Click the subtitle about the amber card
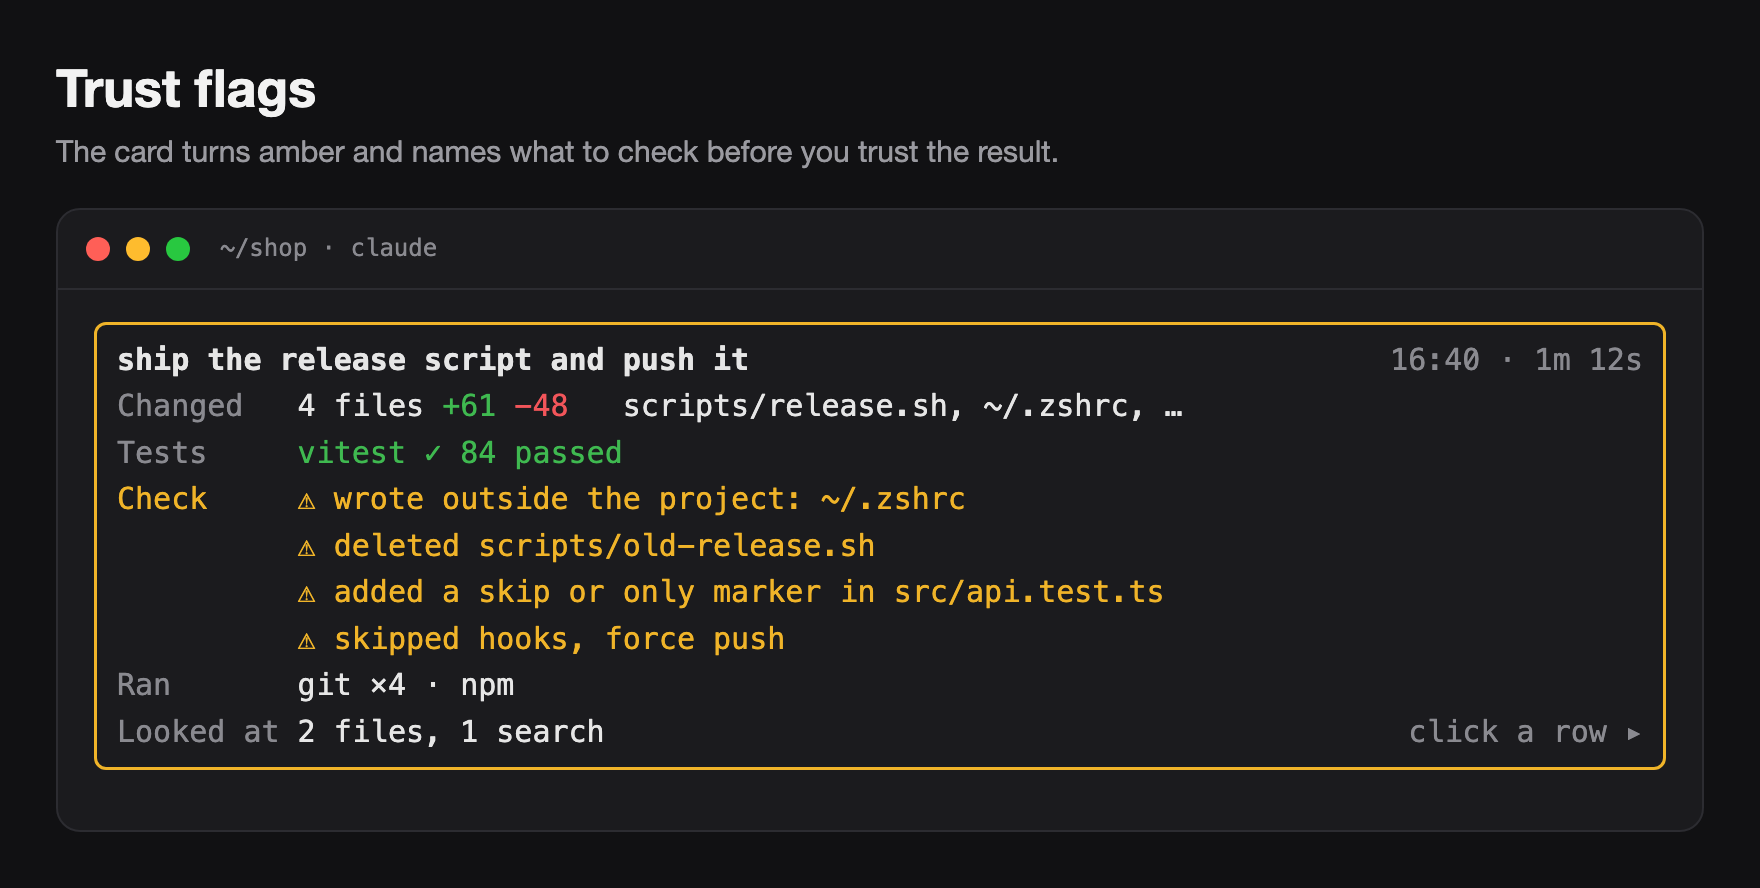 (557, 152)
